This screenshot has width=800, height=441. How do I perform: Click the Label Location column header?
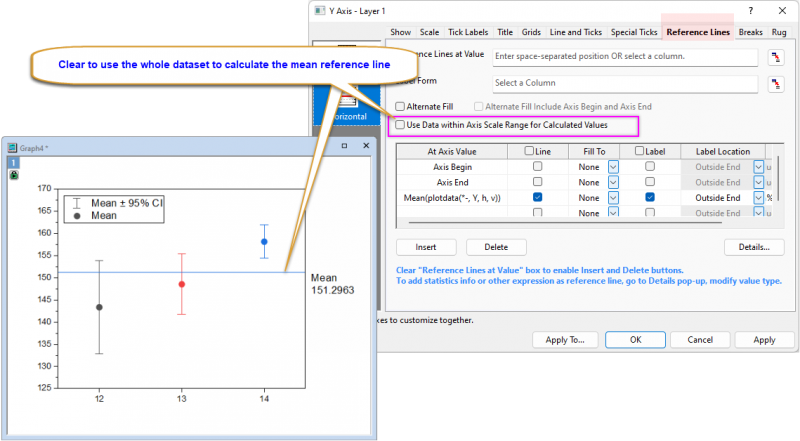(x=722, y=152)
